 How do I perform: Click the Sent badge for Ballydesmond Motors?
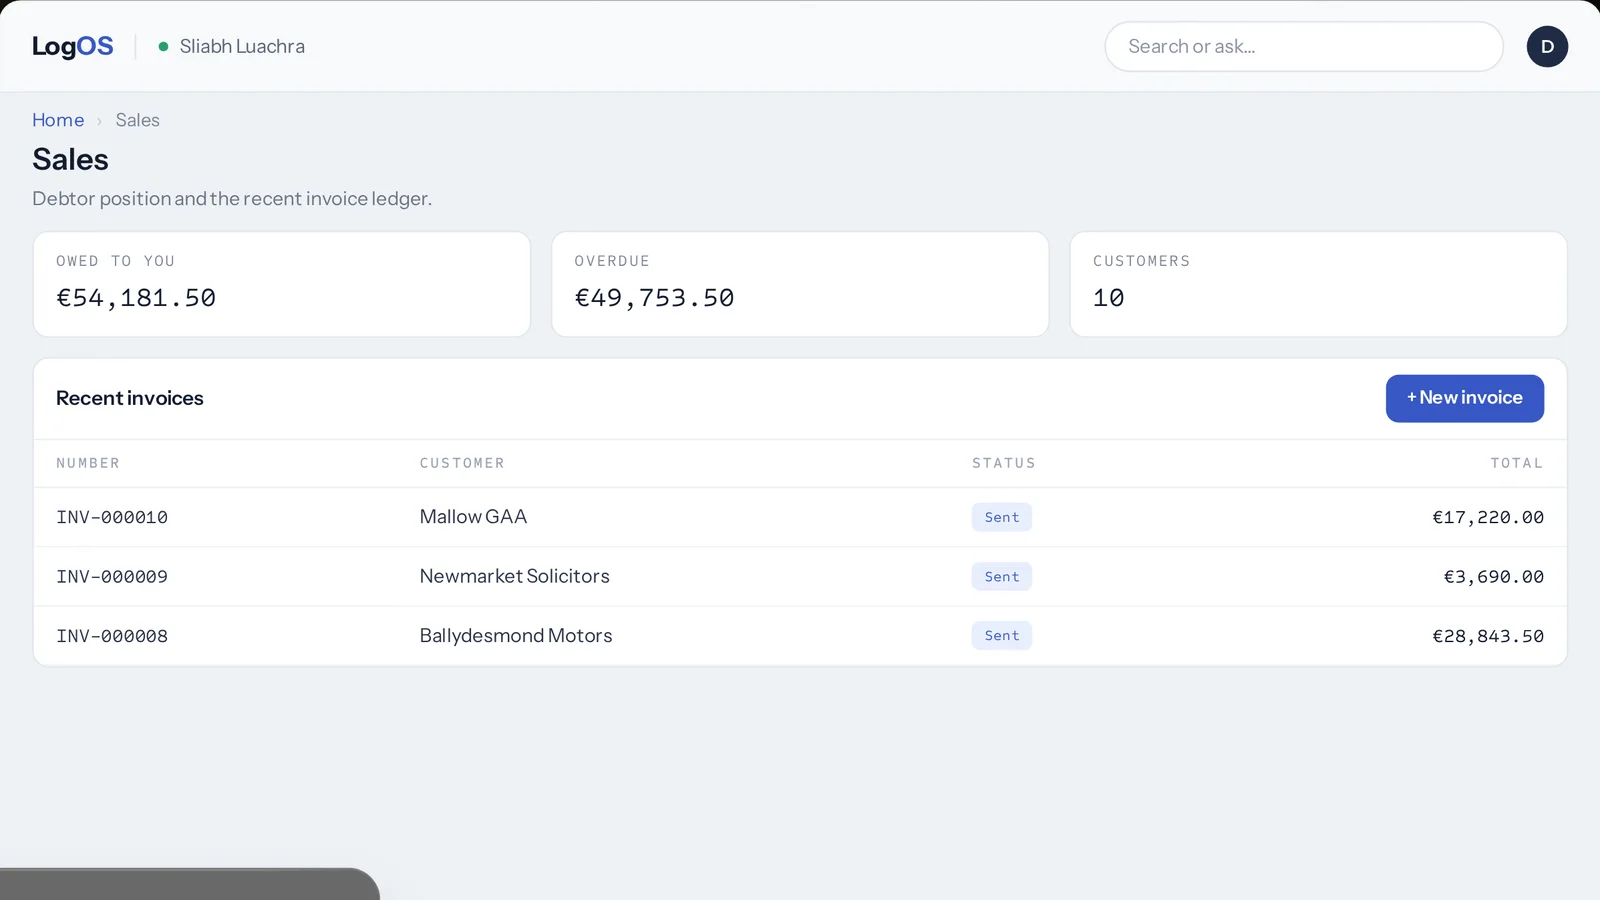(1001, 636)
